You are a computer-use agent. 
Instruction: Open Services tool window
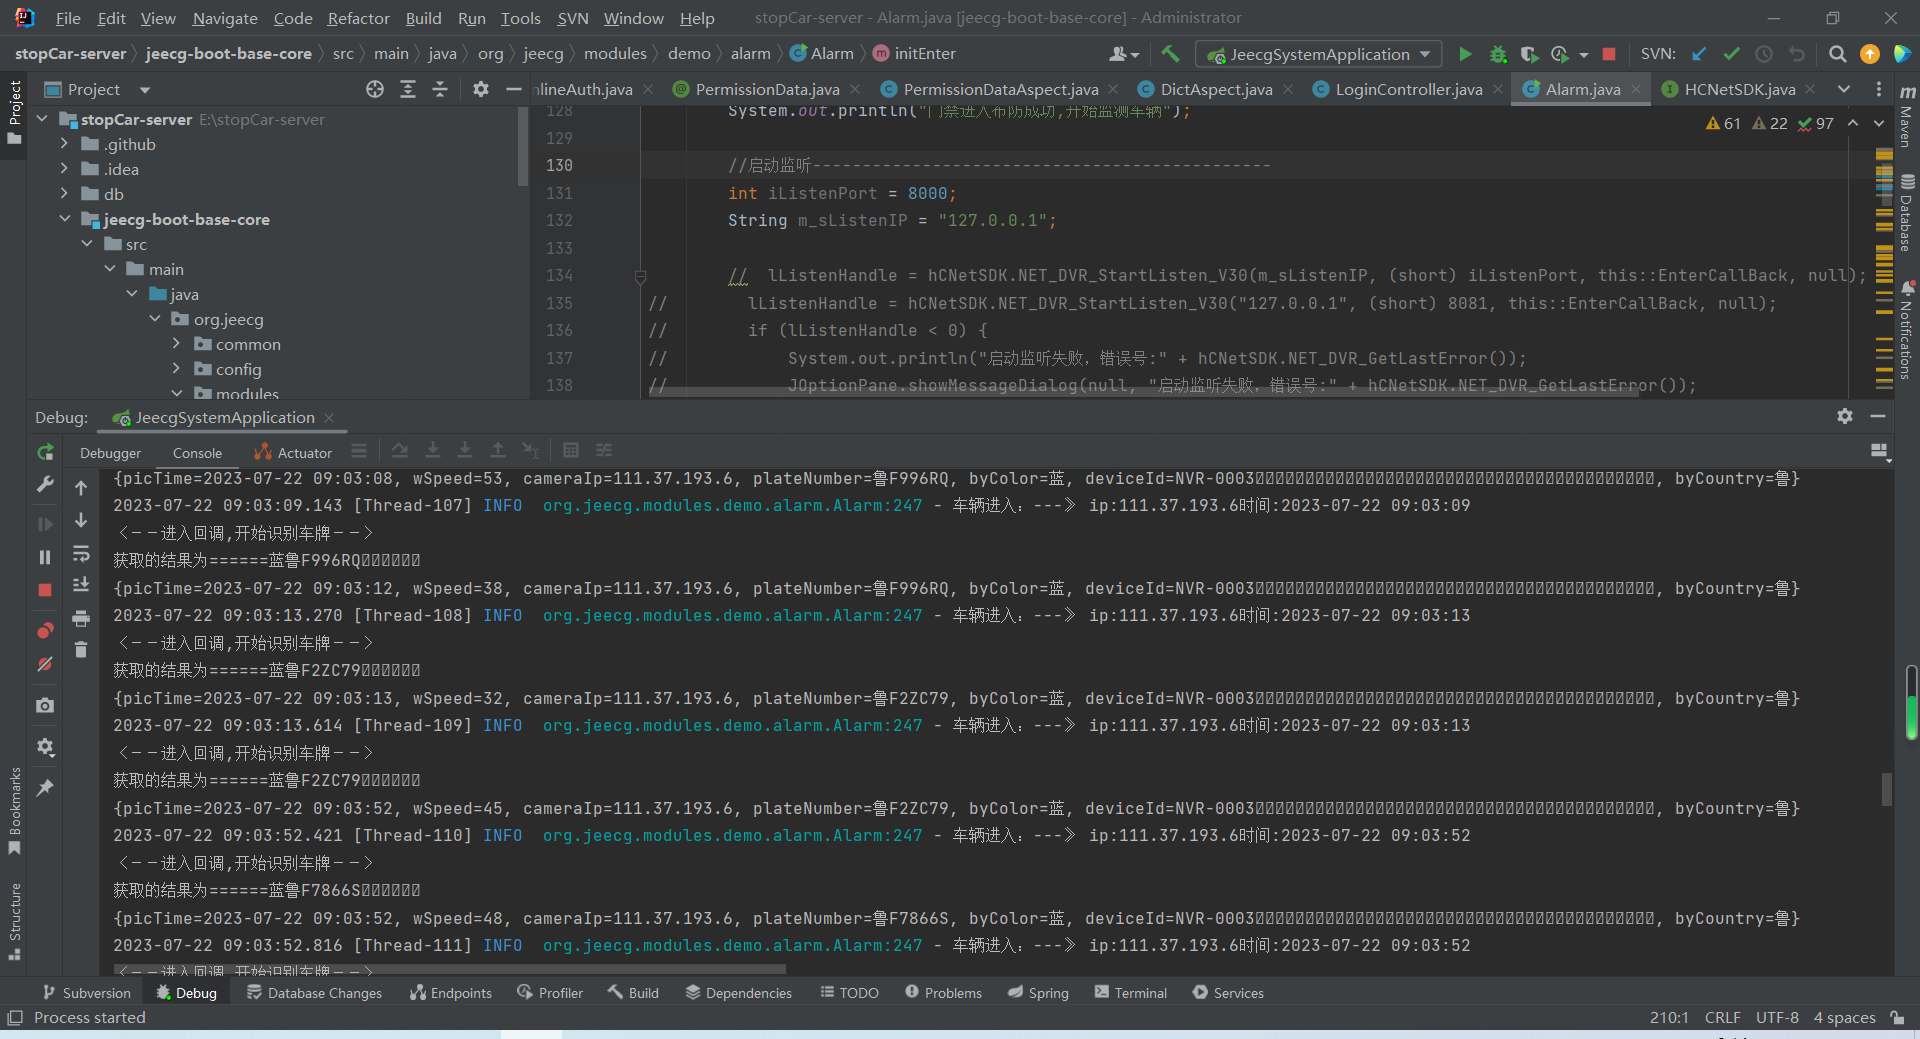(1228, 992)
